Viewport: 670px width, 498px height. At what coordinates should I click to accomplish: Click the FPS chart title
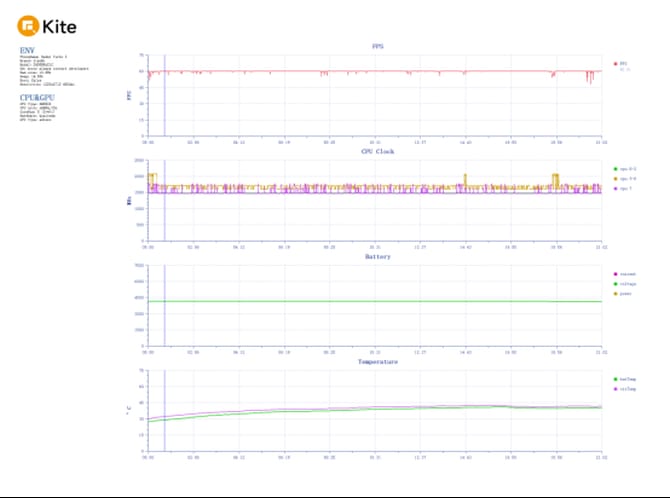point(378,46)
